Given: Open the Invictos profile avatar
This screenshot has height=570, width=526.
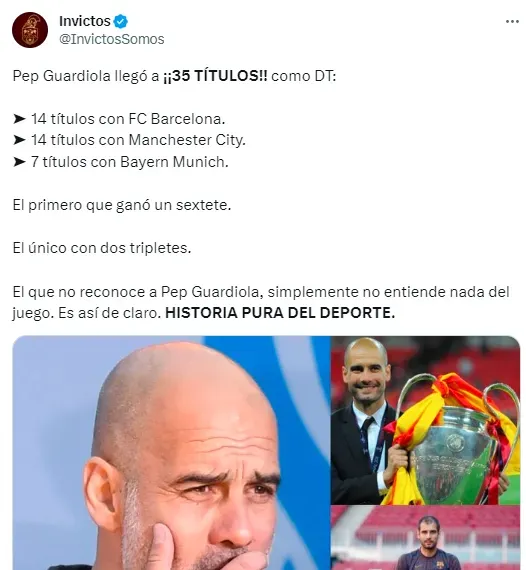Looking at the screenshot, I should tap(30, 30).
